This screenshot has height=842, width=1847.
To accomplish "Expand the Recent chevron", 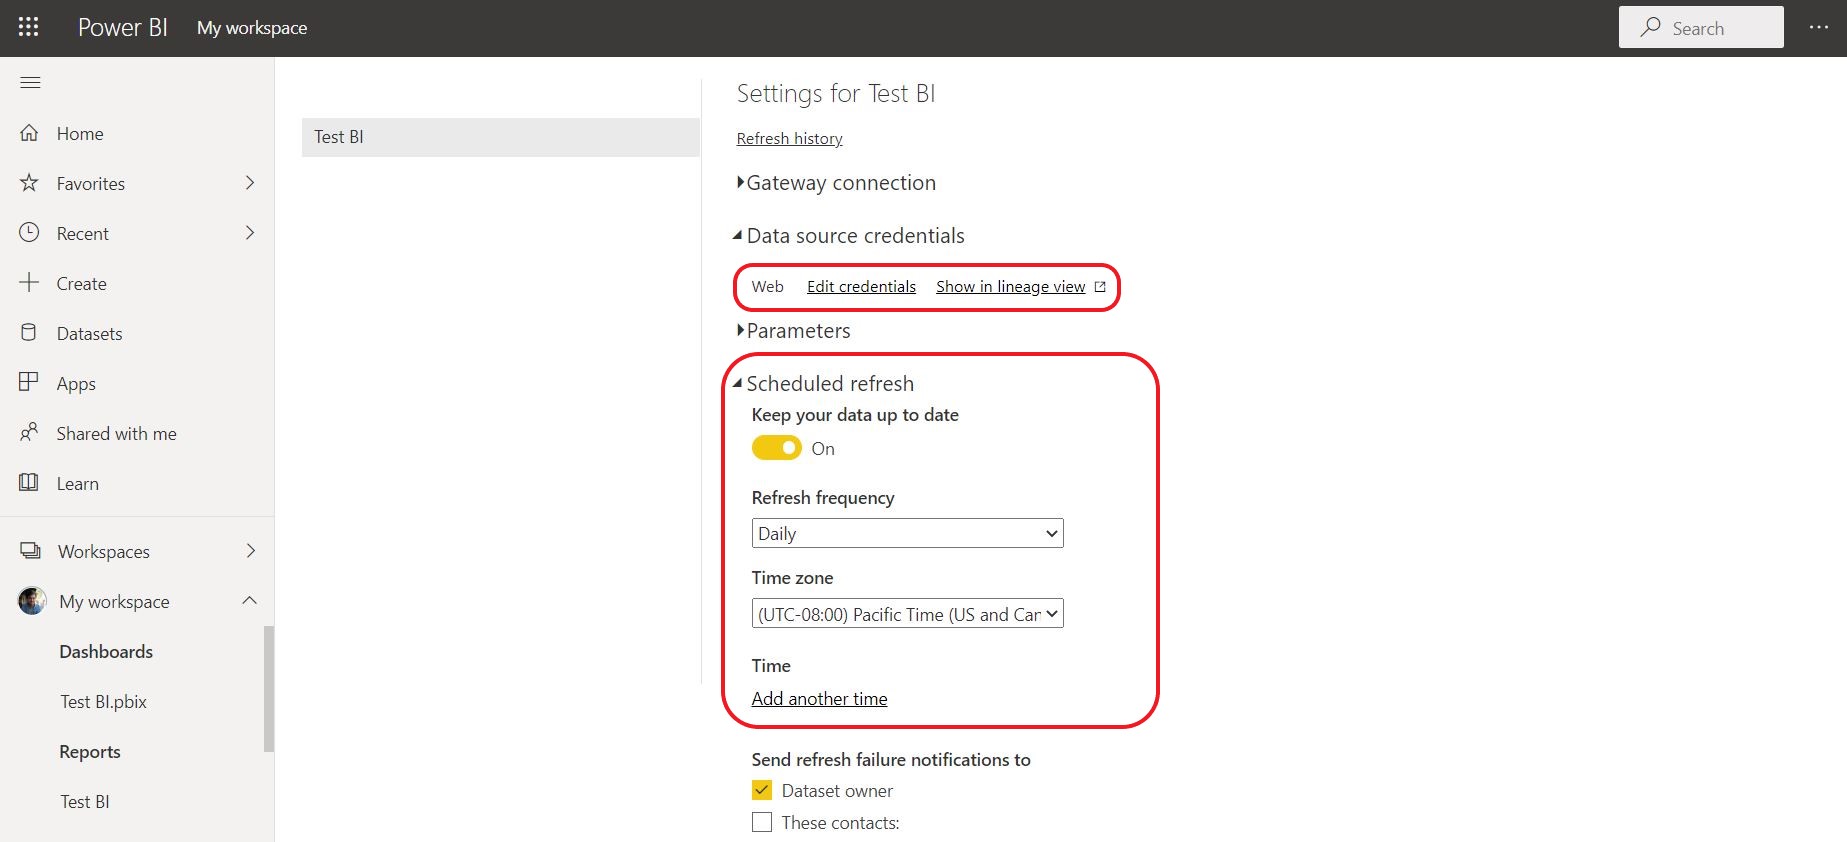I will 250,233.
